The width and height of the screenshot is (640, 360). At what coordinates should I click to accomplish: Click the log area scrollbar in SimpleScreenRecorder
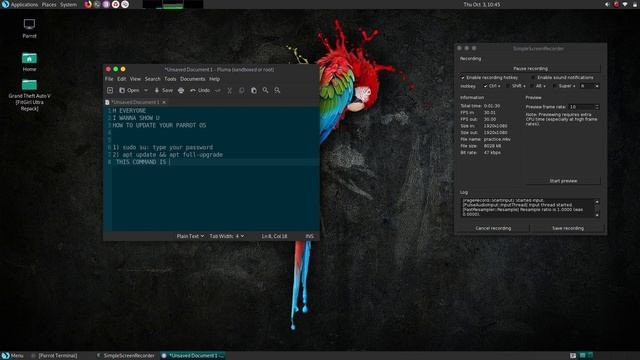pos(597,208)
